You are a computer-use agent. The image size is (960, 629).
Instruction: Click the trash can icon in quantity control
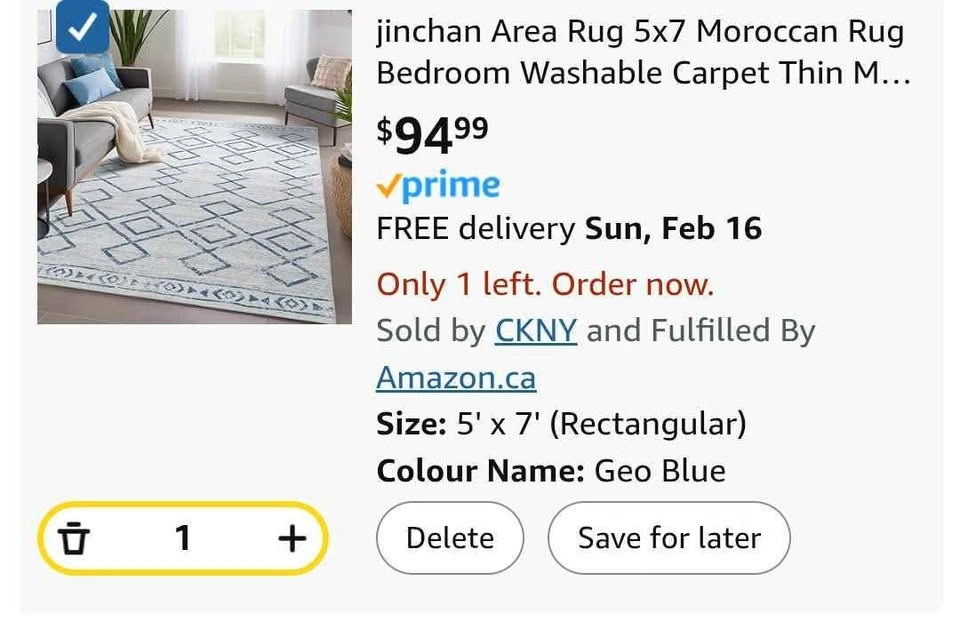coord(74,540)
